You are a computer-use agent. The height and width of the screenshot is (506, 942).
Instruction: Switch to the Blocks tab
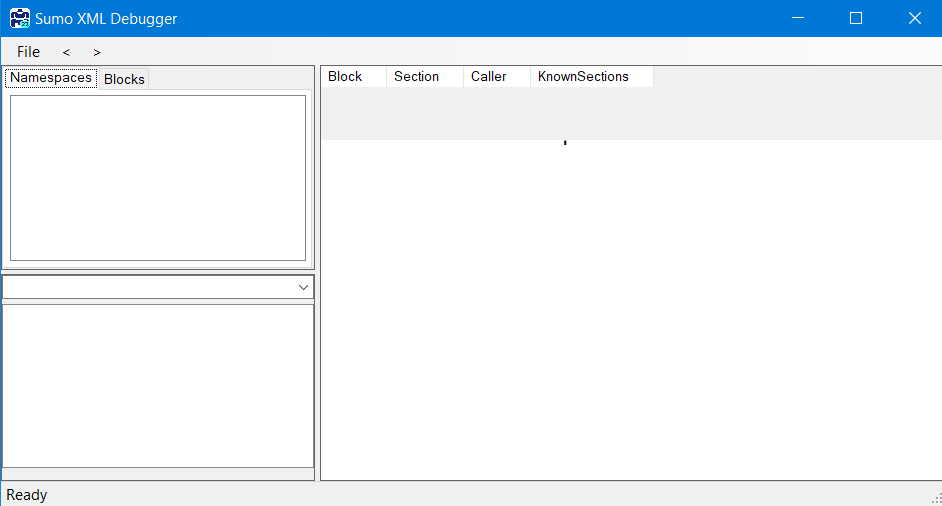pos(124,79)
